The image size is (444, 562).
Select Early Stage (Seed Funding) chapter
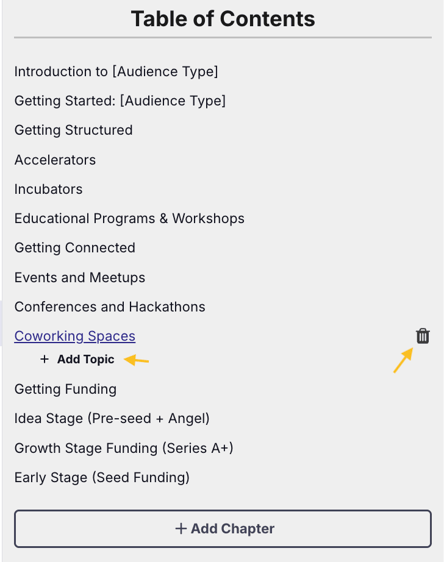pos(102,477)
